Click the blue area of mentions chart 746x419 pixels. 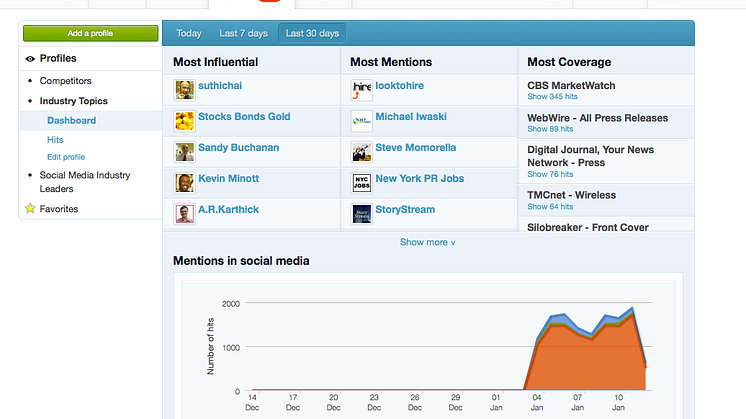pyautogui.click(x=563, y=318)
